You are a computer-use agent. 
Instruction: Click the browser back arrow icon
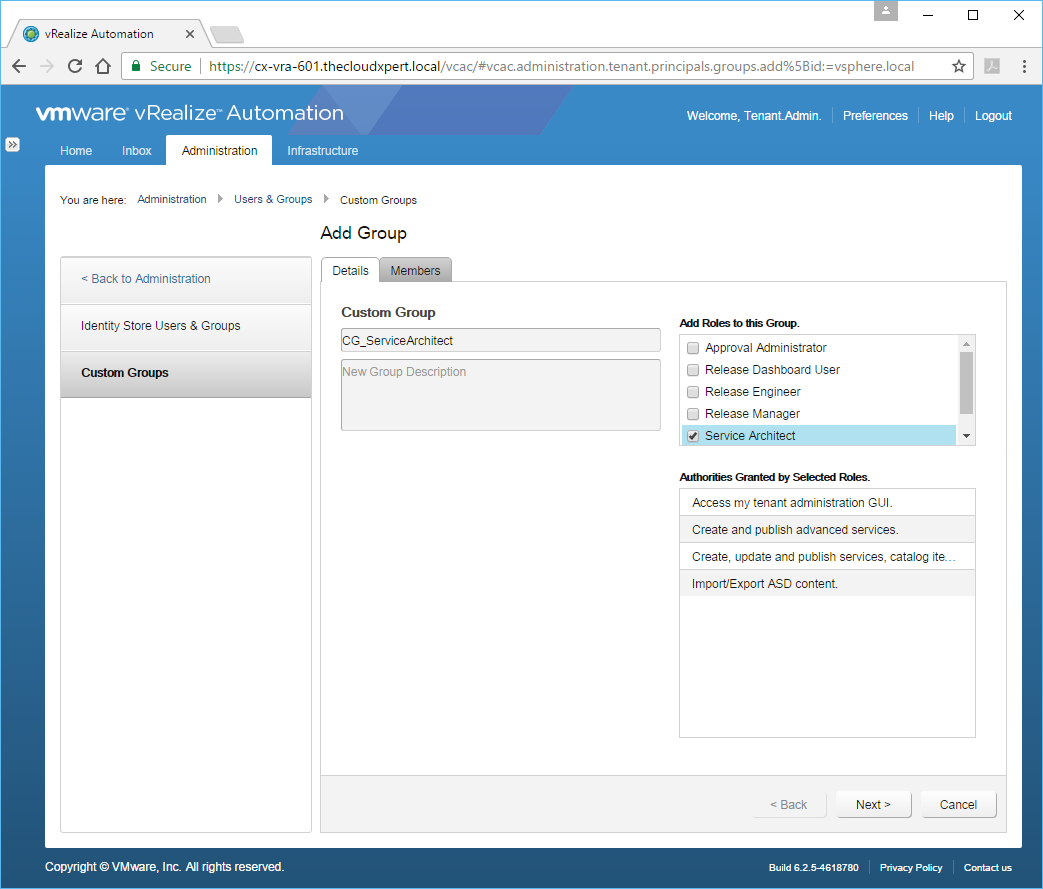19,66
